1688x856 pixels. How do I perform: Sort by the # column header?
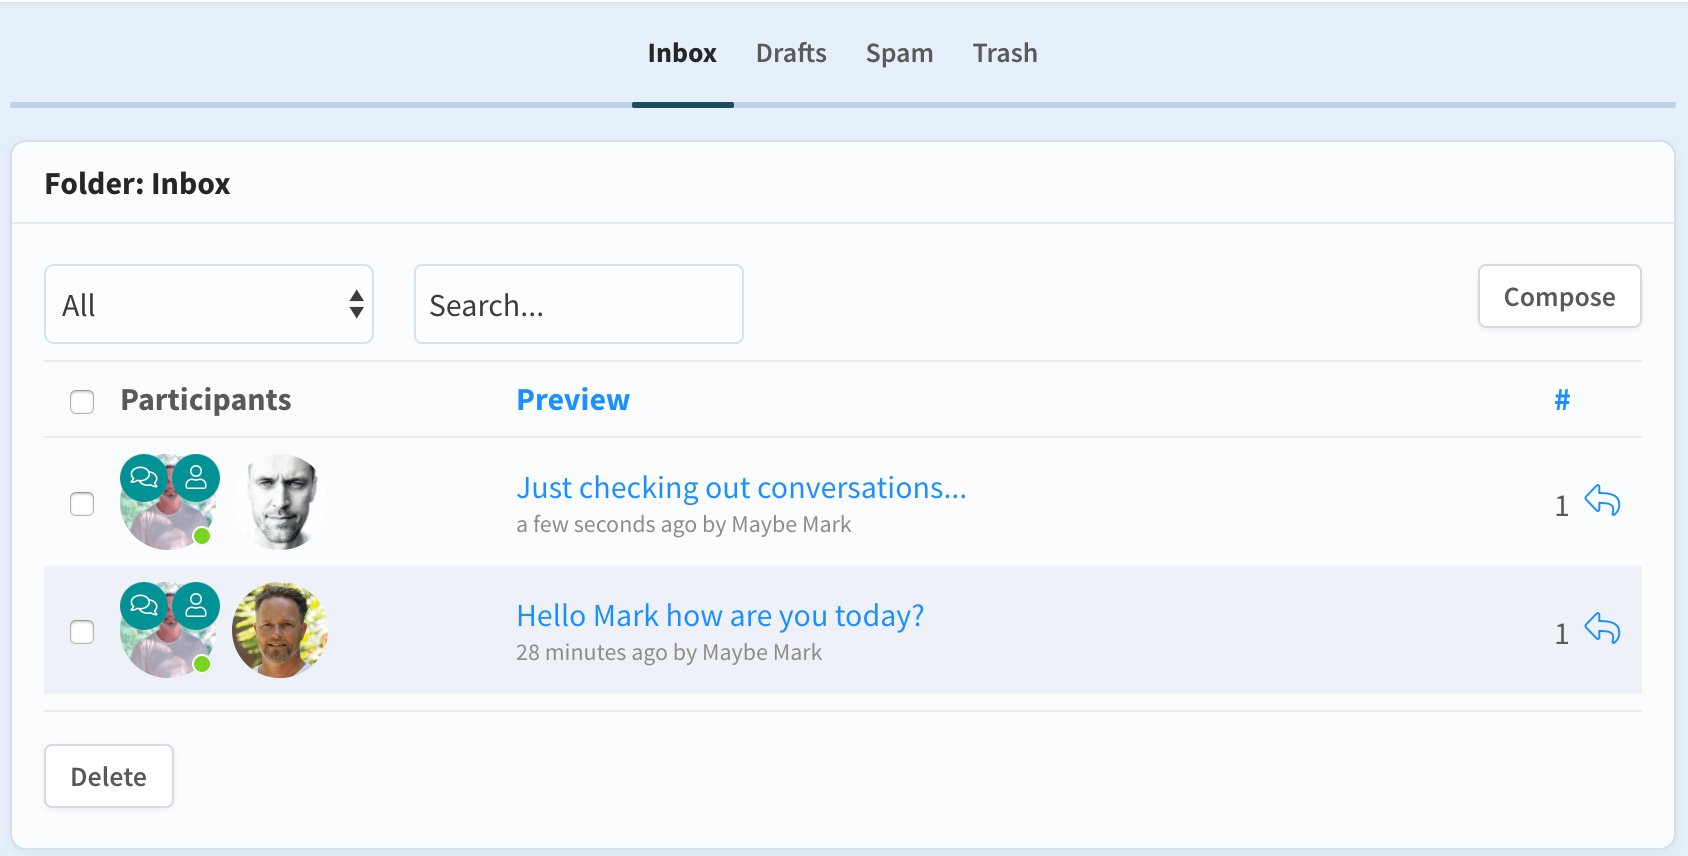[1561, 400]
